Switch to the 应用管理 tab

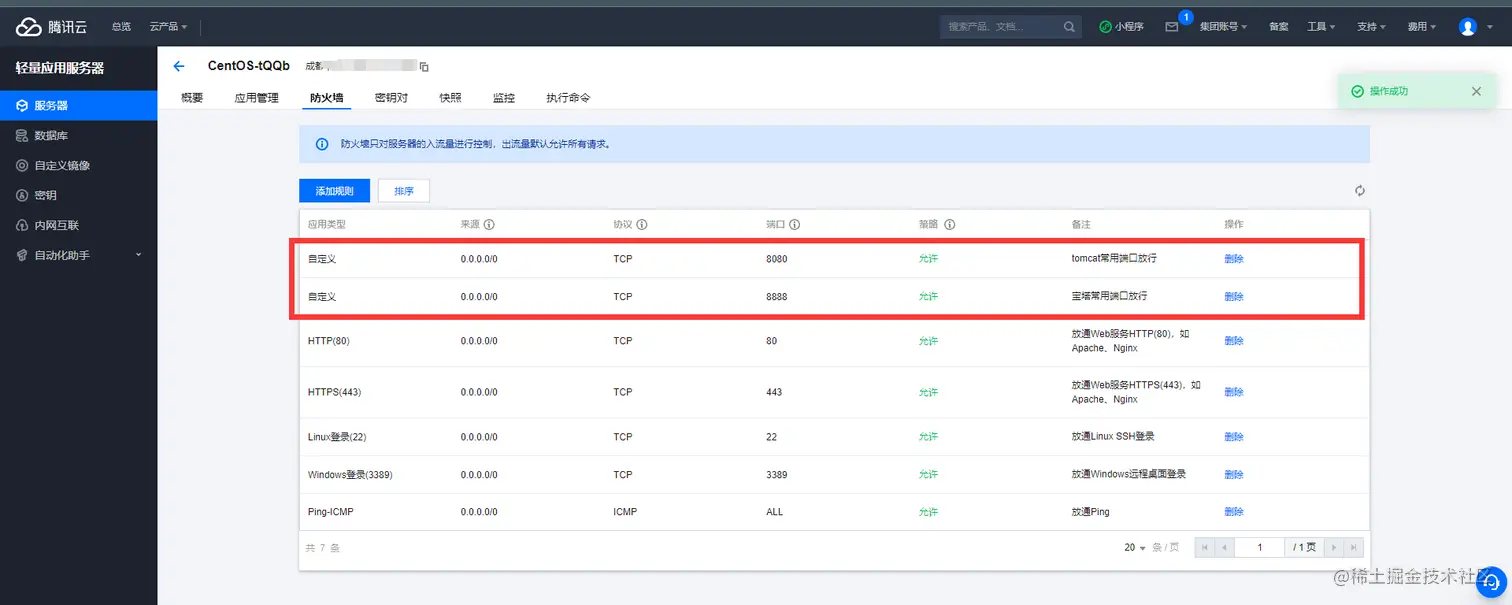256,98
